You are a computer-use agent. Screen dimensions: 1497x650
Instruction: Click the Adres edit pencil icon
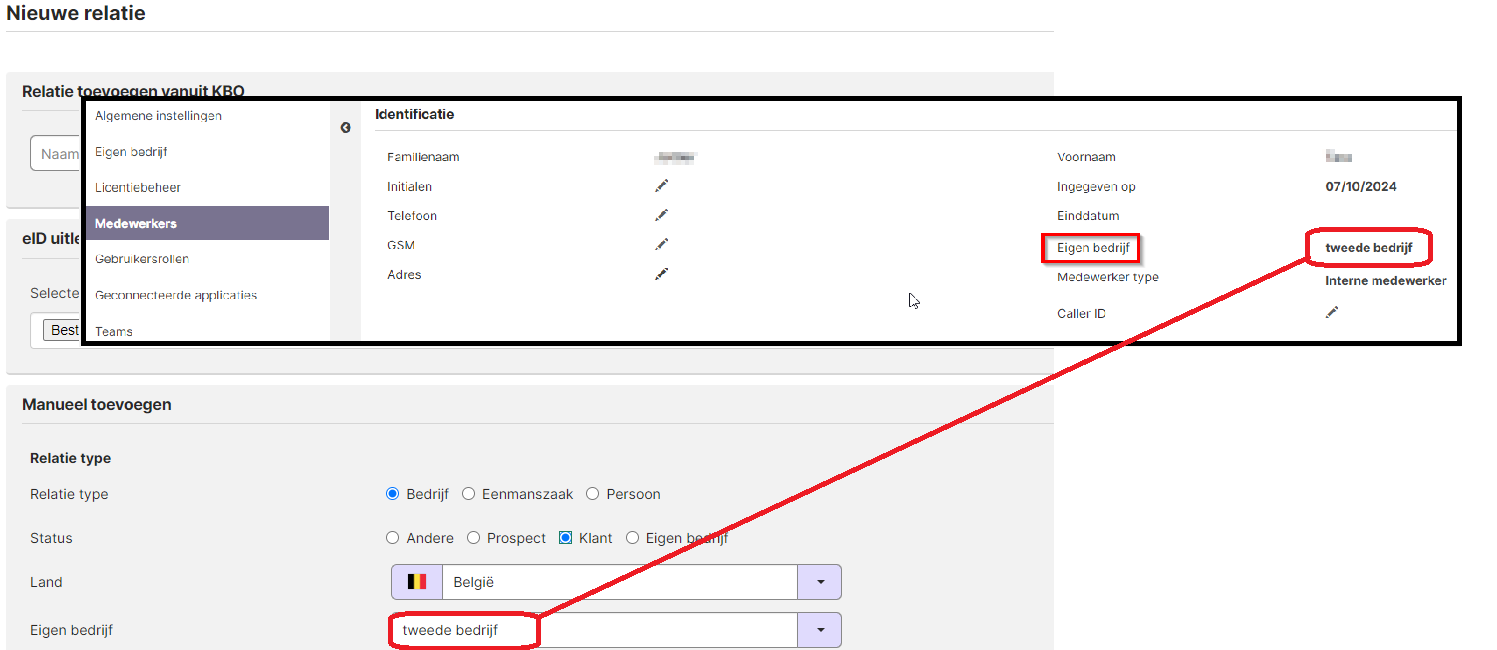click(661, 274)
